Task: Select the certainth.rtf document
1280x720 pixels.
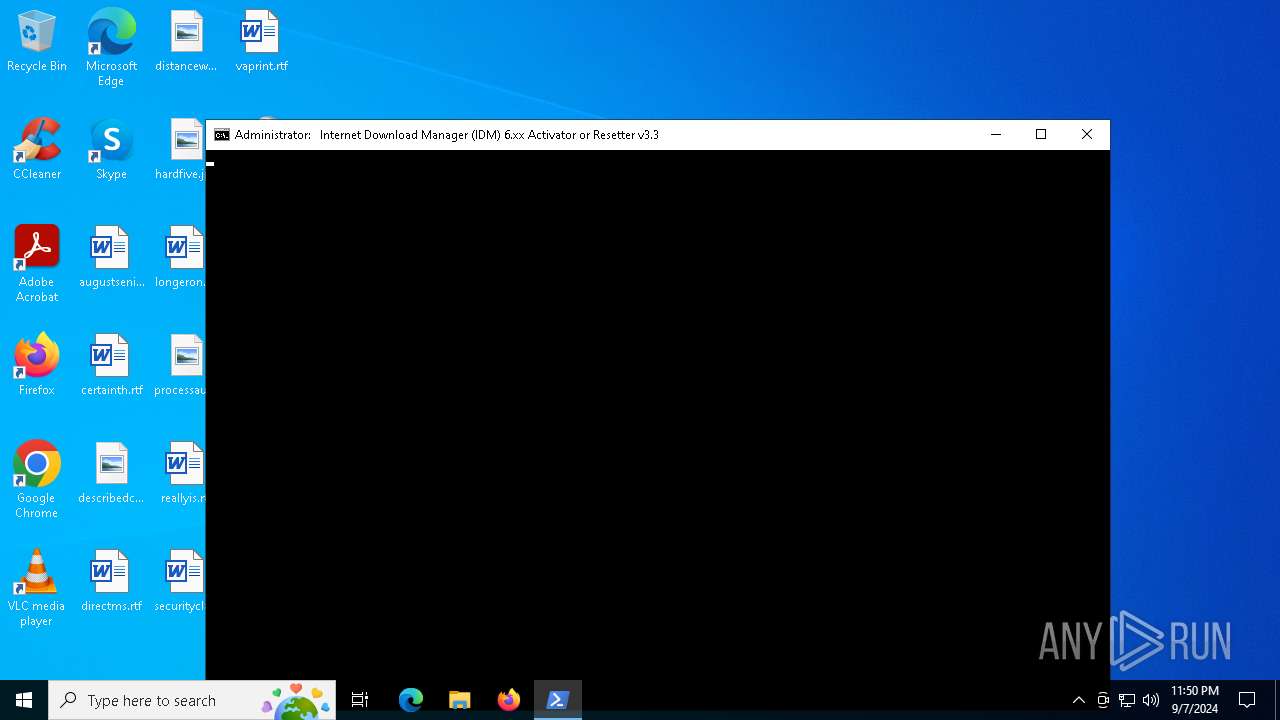Action: pyautogui.click(x=111, y=366)
